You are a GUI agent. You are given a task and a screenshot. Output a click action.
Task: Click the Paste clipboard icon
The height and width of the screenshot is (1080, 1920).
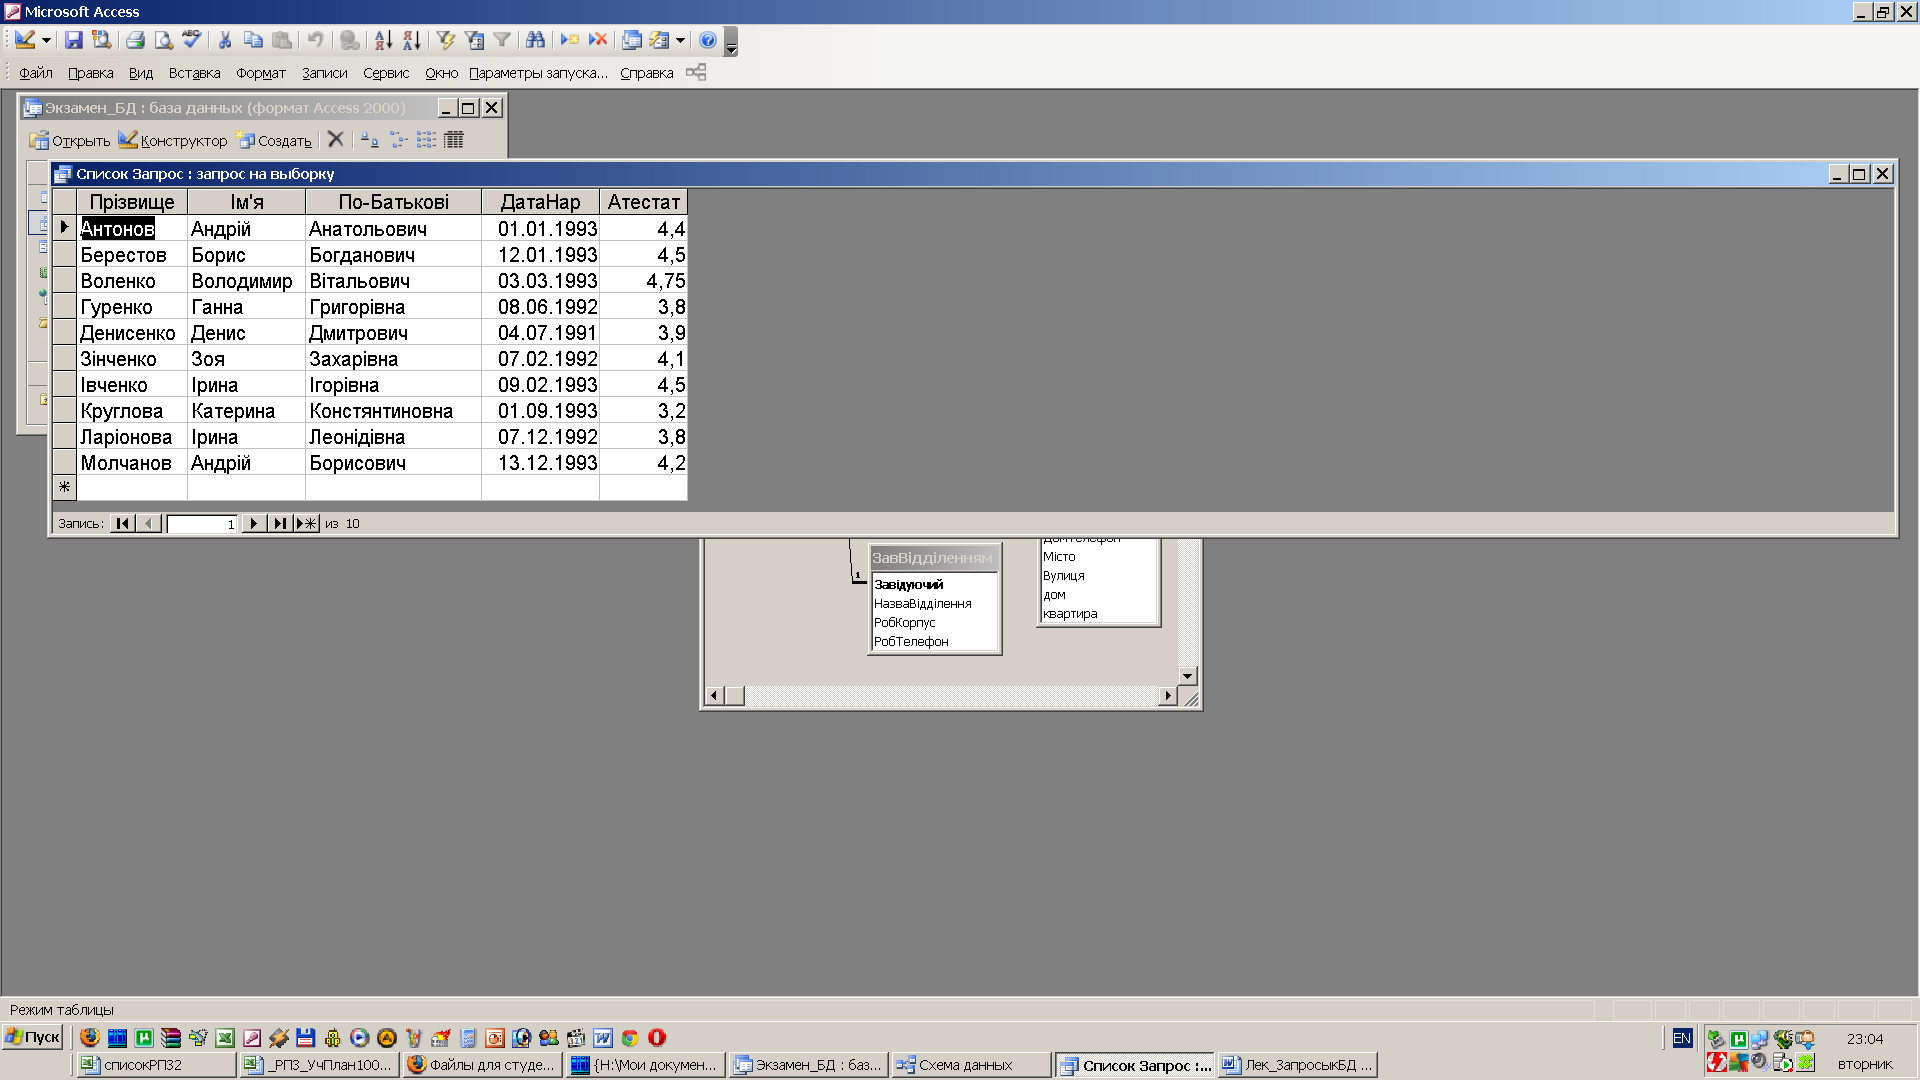282,40
